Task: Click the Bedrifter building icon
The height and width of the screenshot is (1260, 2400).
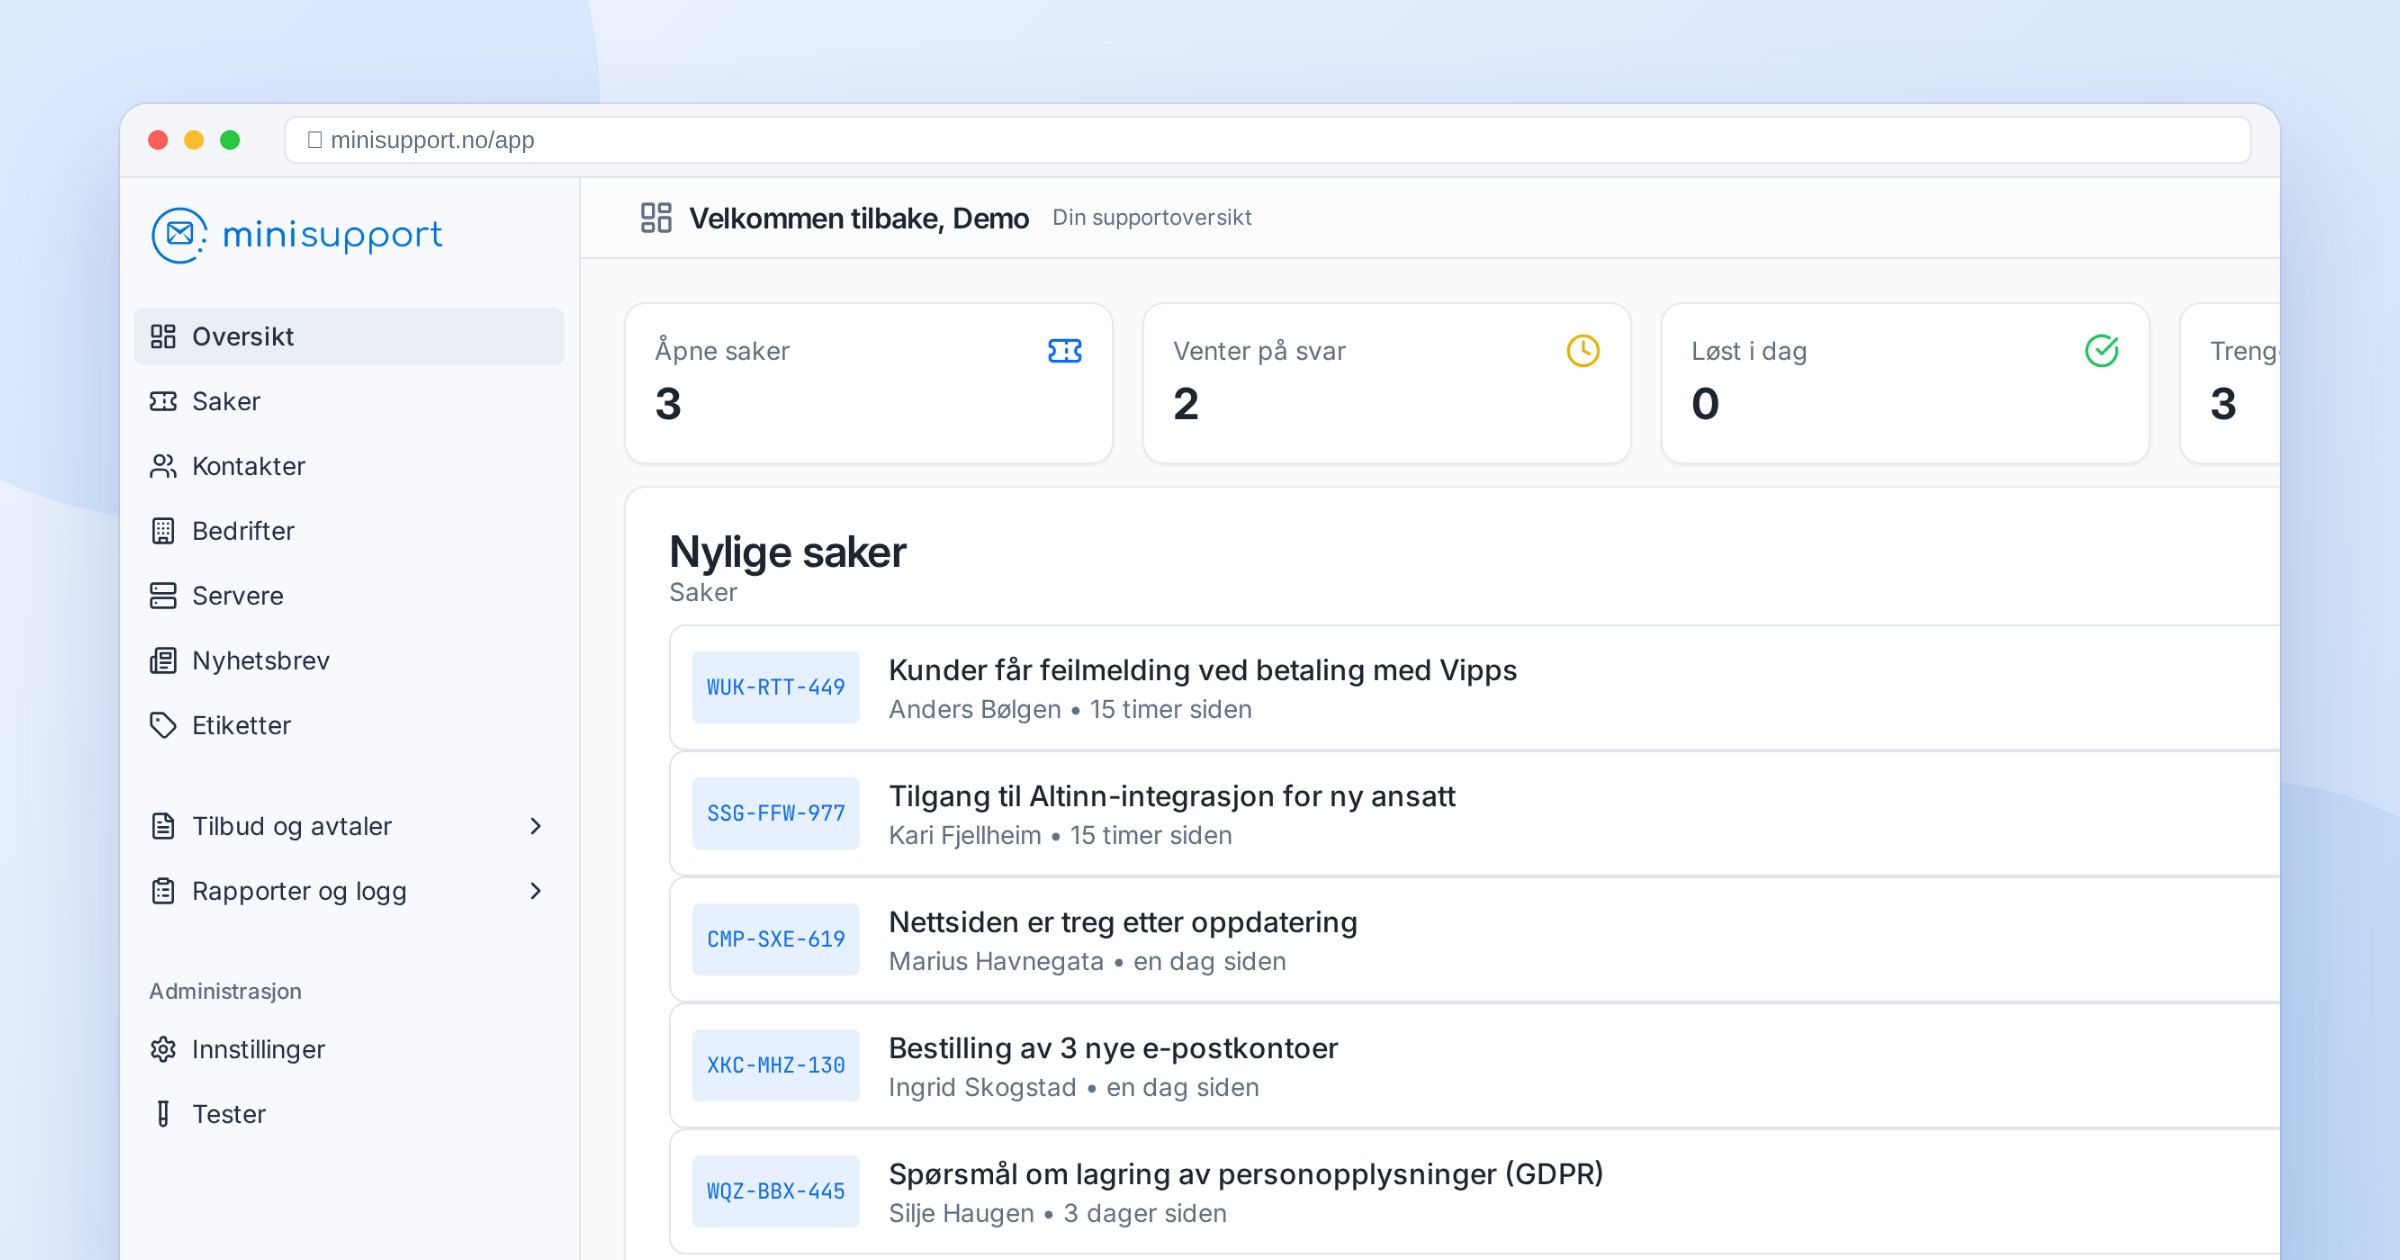Action: click(163, 531)
